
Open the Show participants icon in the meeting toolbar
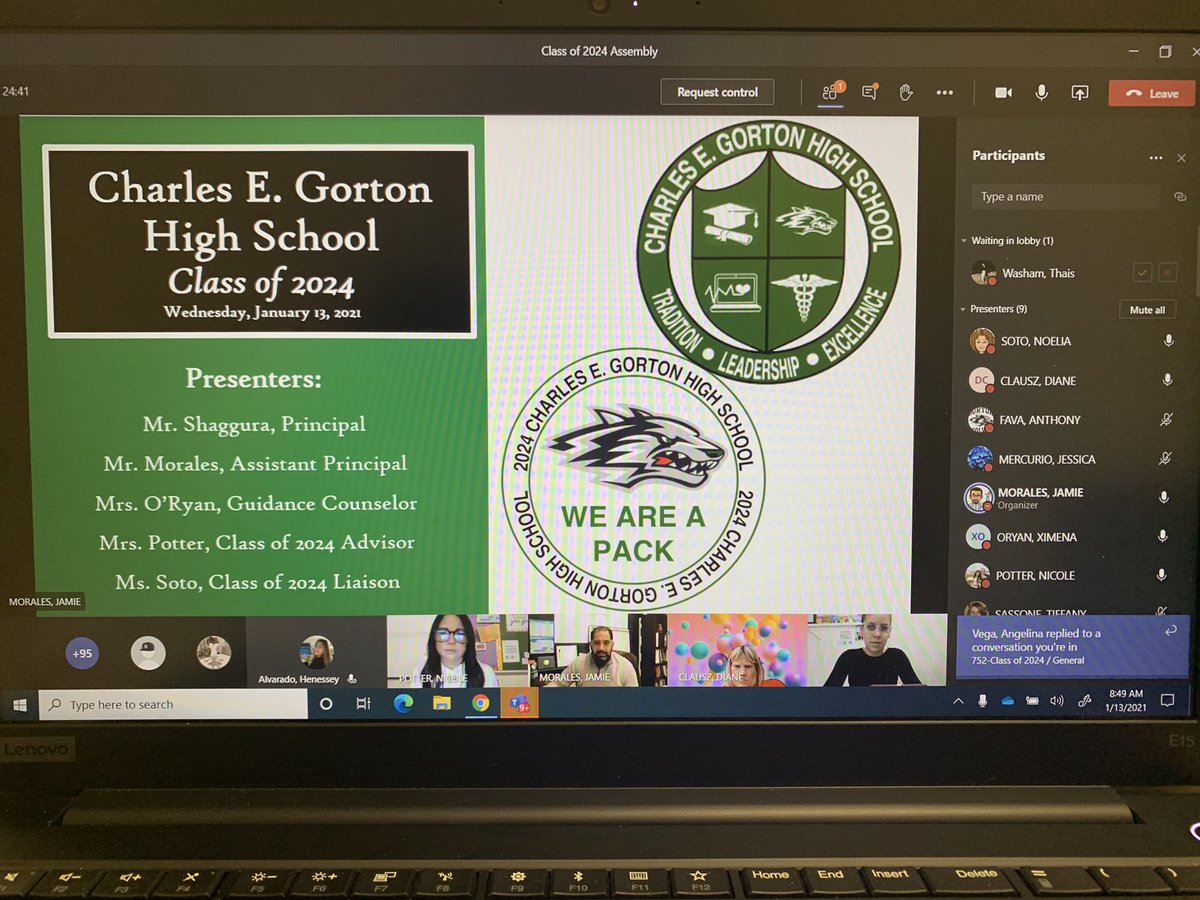[830, 92]
